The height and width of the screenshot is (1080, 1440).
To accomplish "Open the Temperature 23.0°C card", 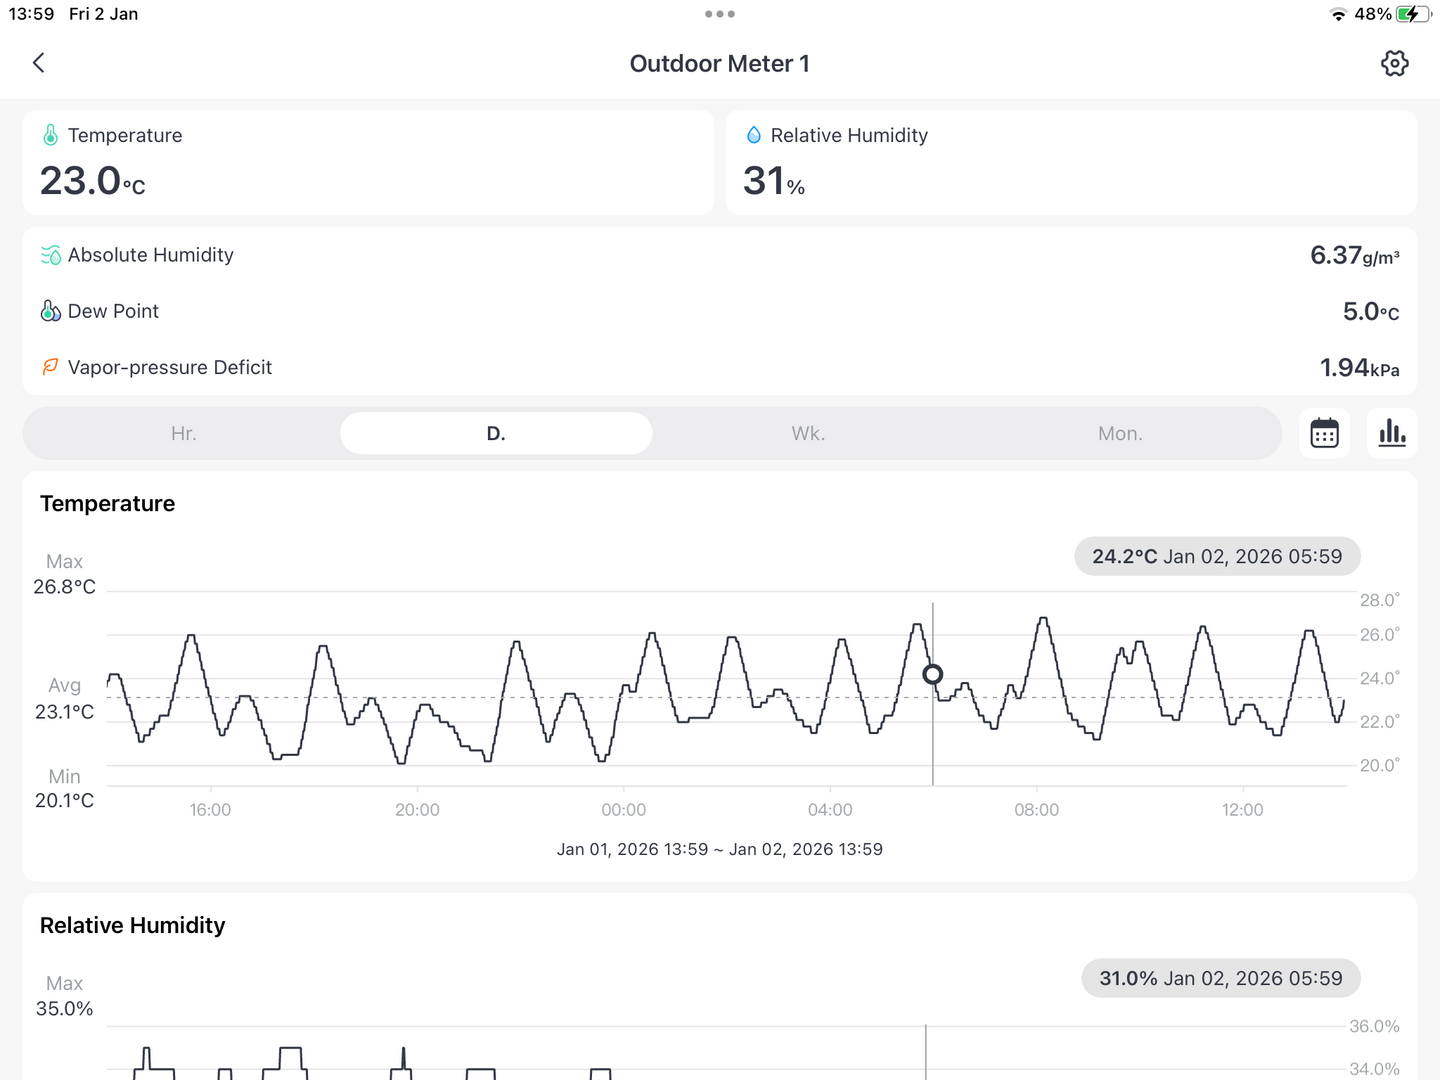I will point(368,163).
